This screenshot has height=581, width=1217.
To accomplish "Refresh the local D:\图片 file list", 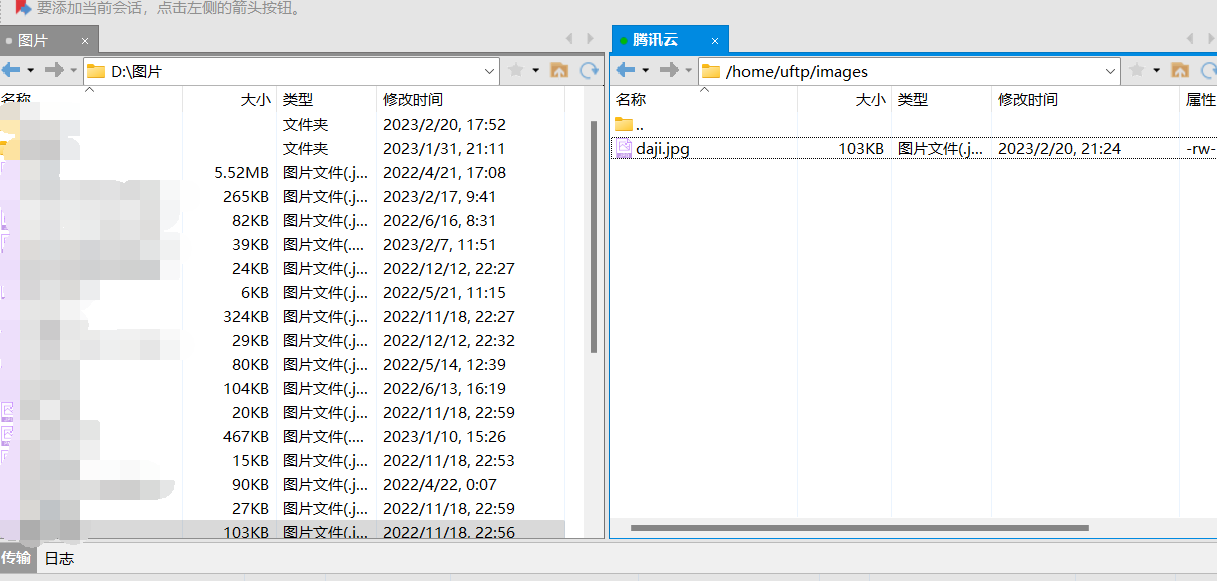I will click(590, 70).
